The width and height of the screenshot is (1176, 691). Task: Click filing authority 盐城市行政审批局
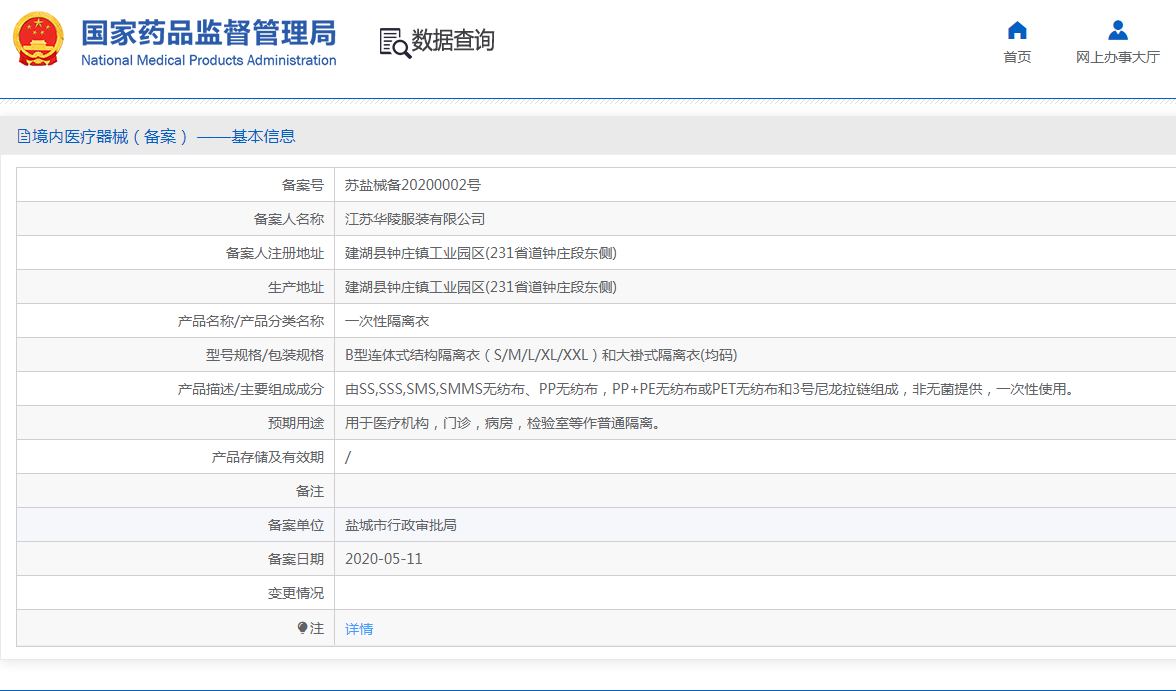401,525
